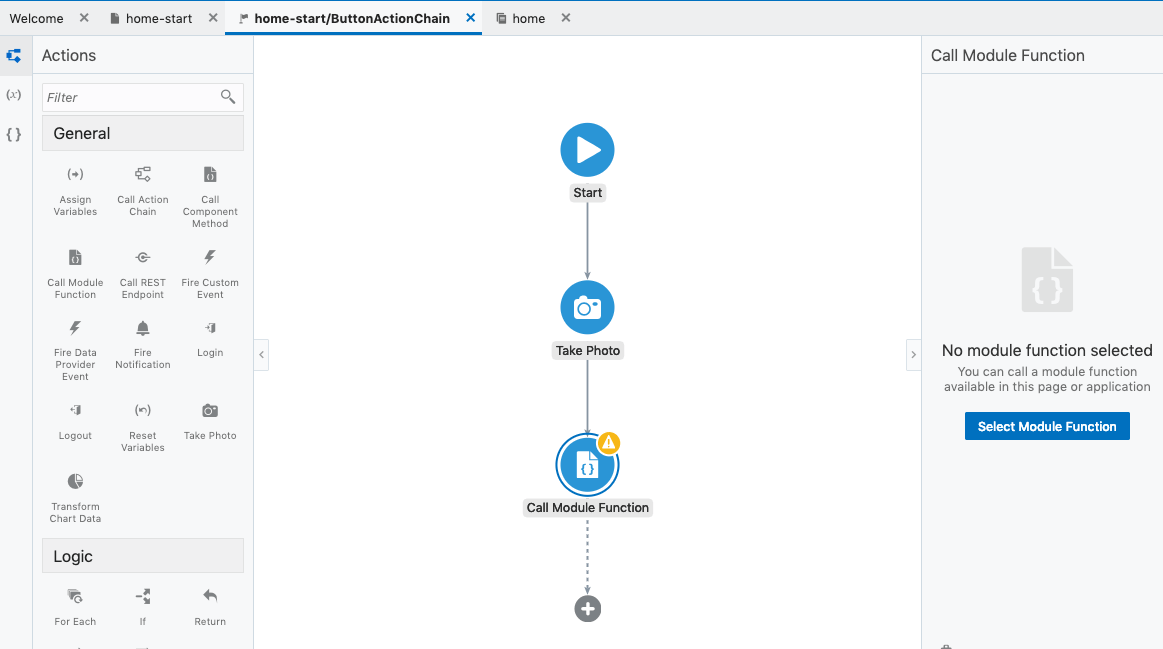Viewport: 1163px width, 649px height.
Task: Open the Variables view in left sidebar
Action: click(x=14, y=95)
